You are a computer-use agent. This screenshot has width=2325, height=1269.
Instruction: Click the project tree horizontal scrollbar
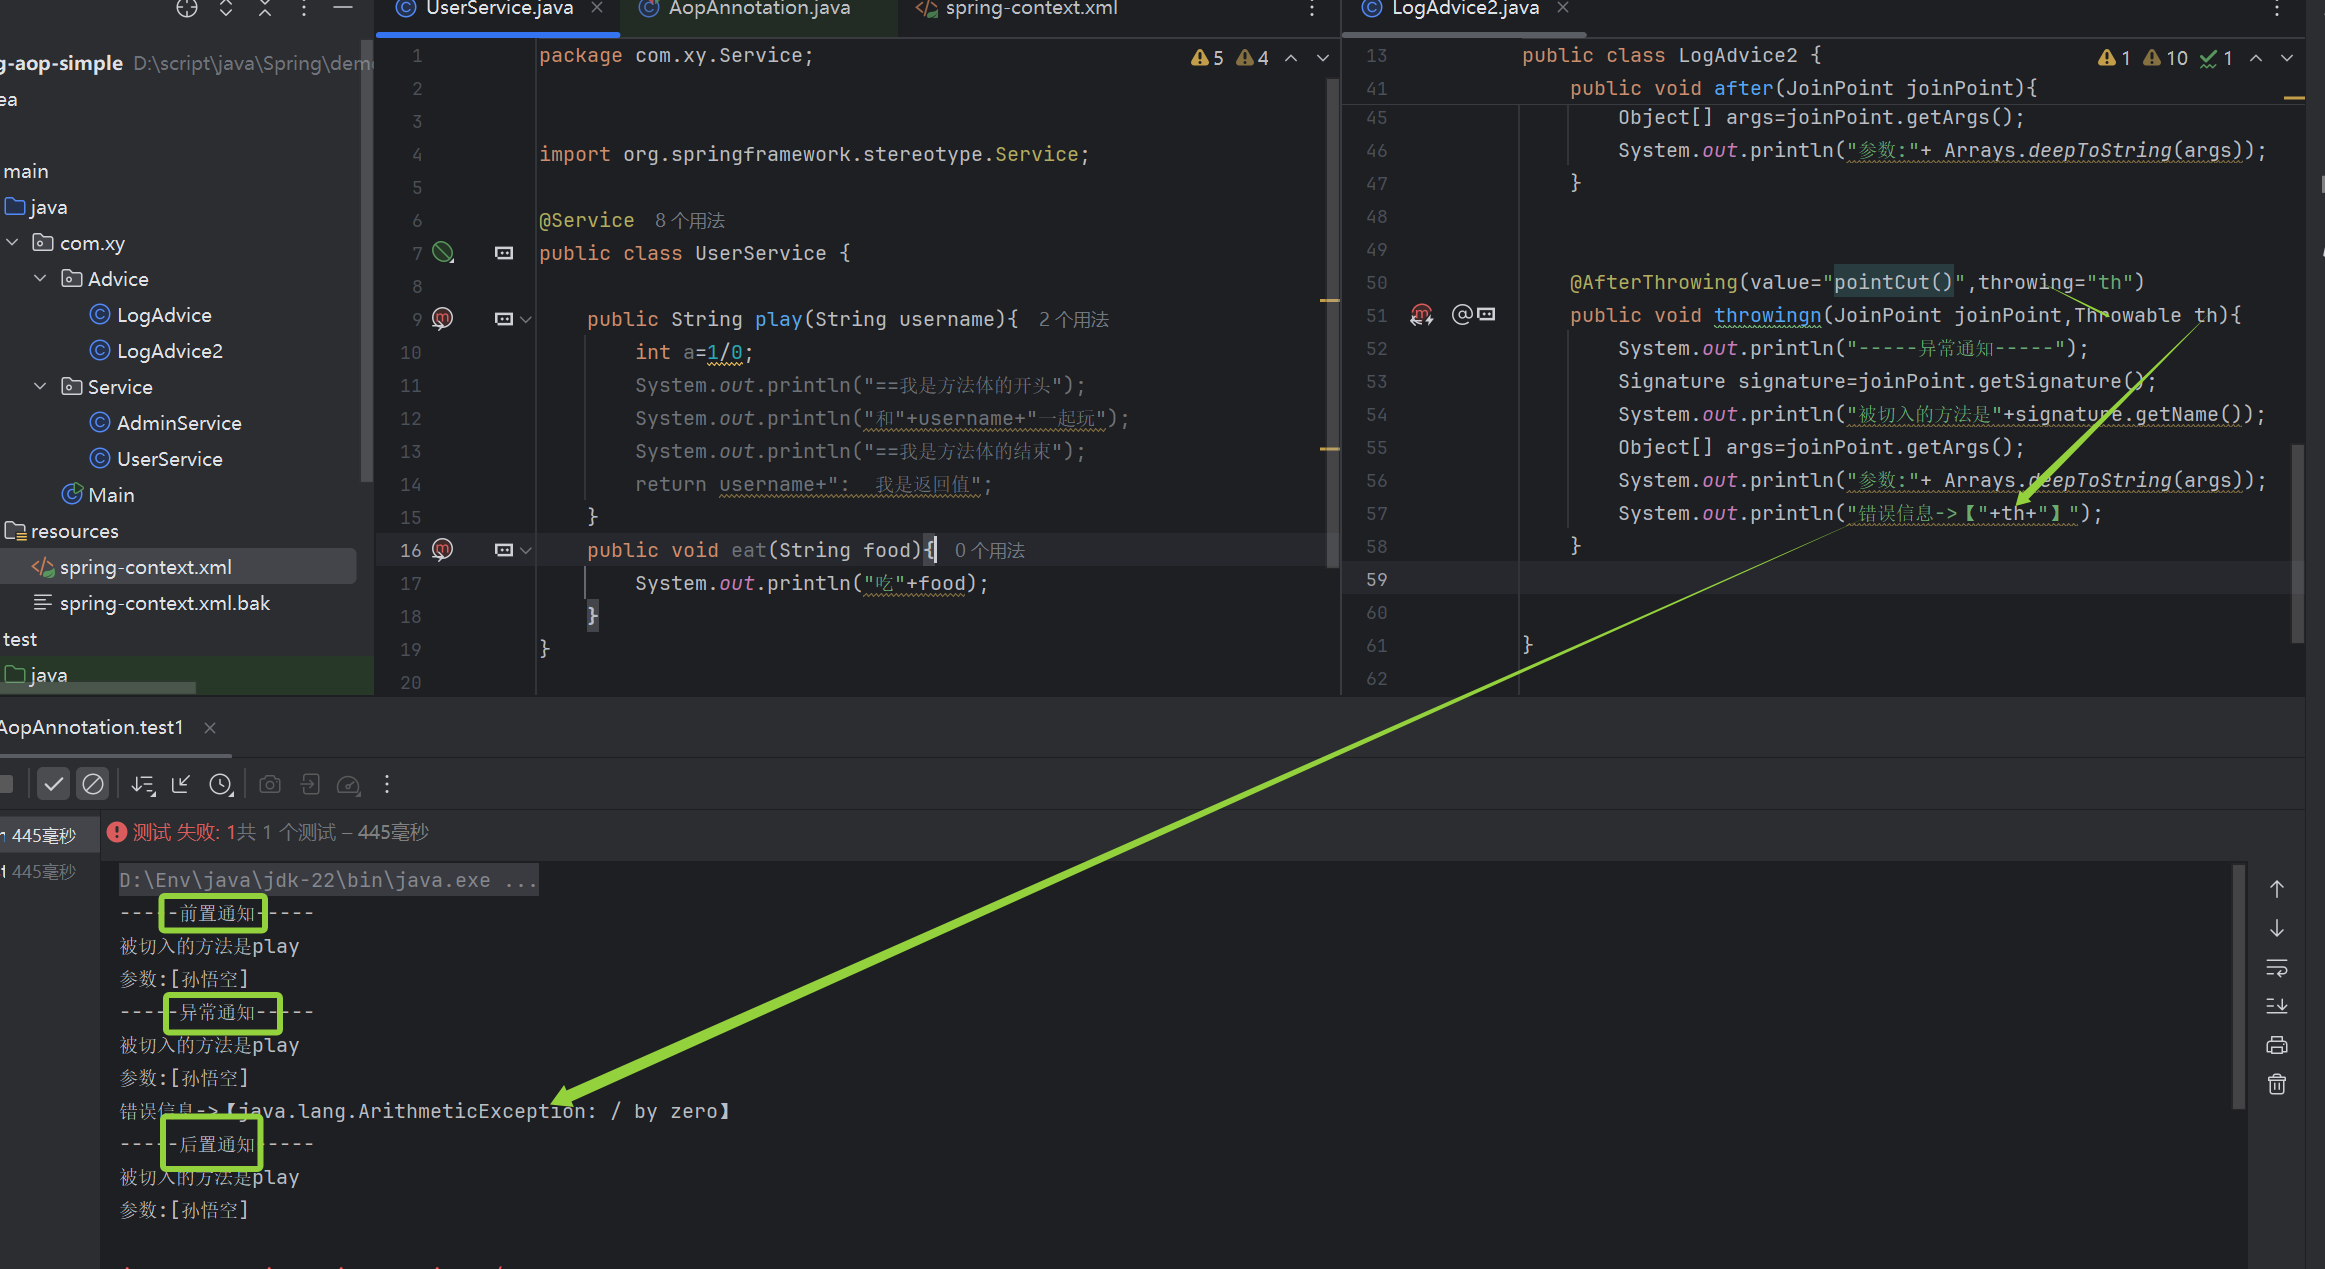click(98, 688)
